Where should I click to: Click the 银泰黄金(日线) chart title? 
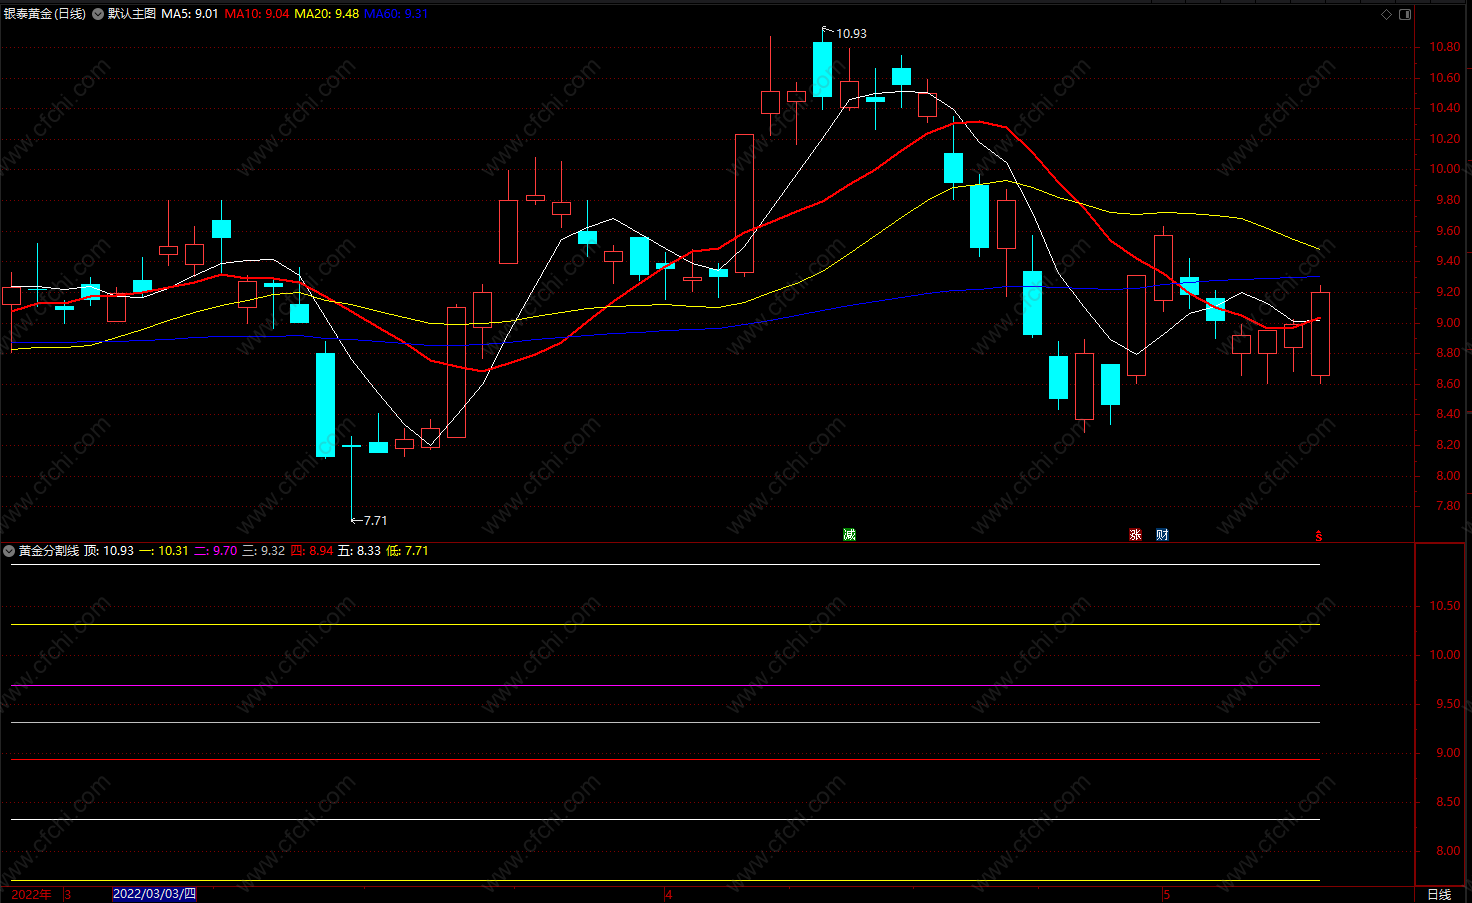pyautogui.click(x=45, y=14)
